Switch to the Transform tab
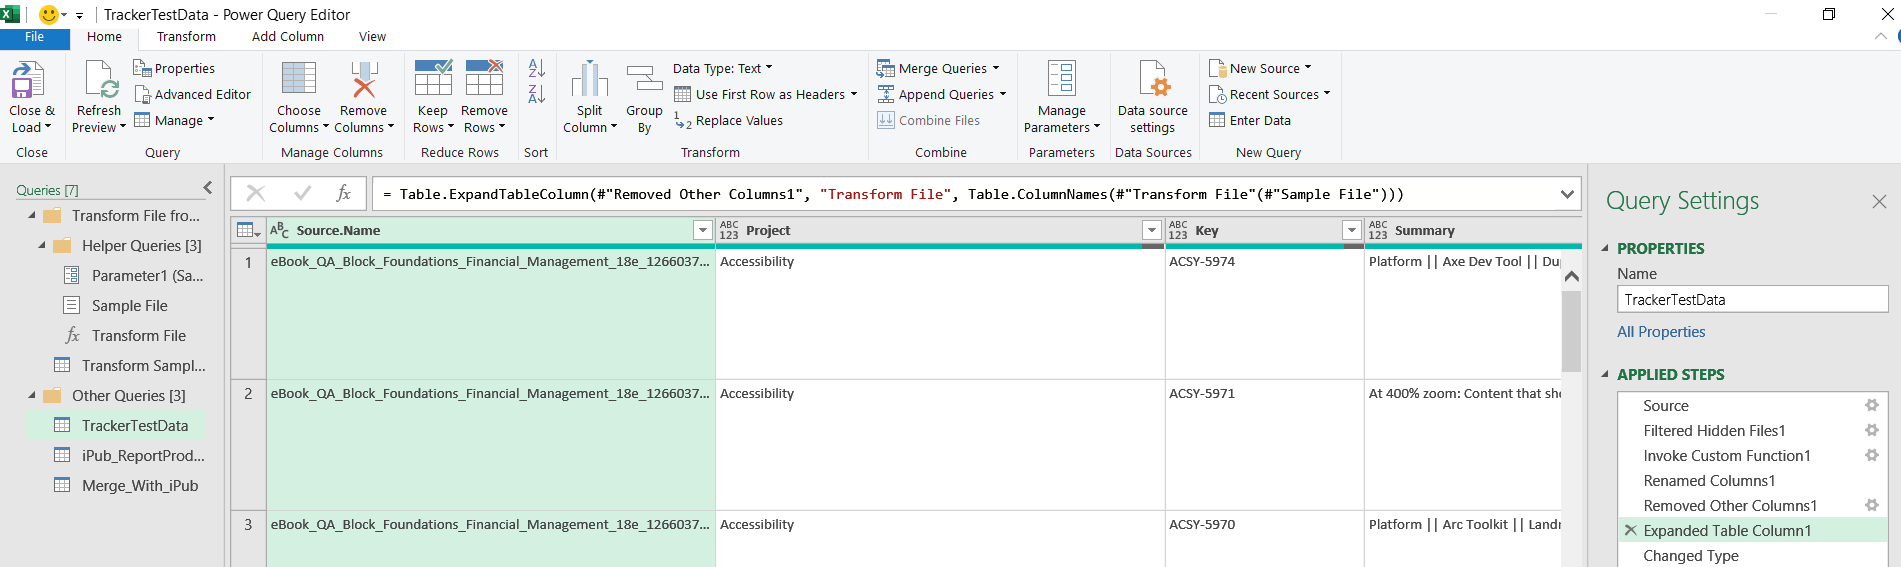 click(x=186, y=37)
